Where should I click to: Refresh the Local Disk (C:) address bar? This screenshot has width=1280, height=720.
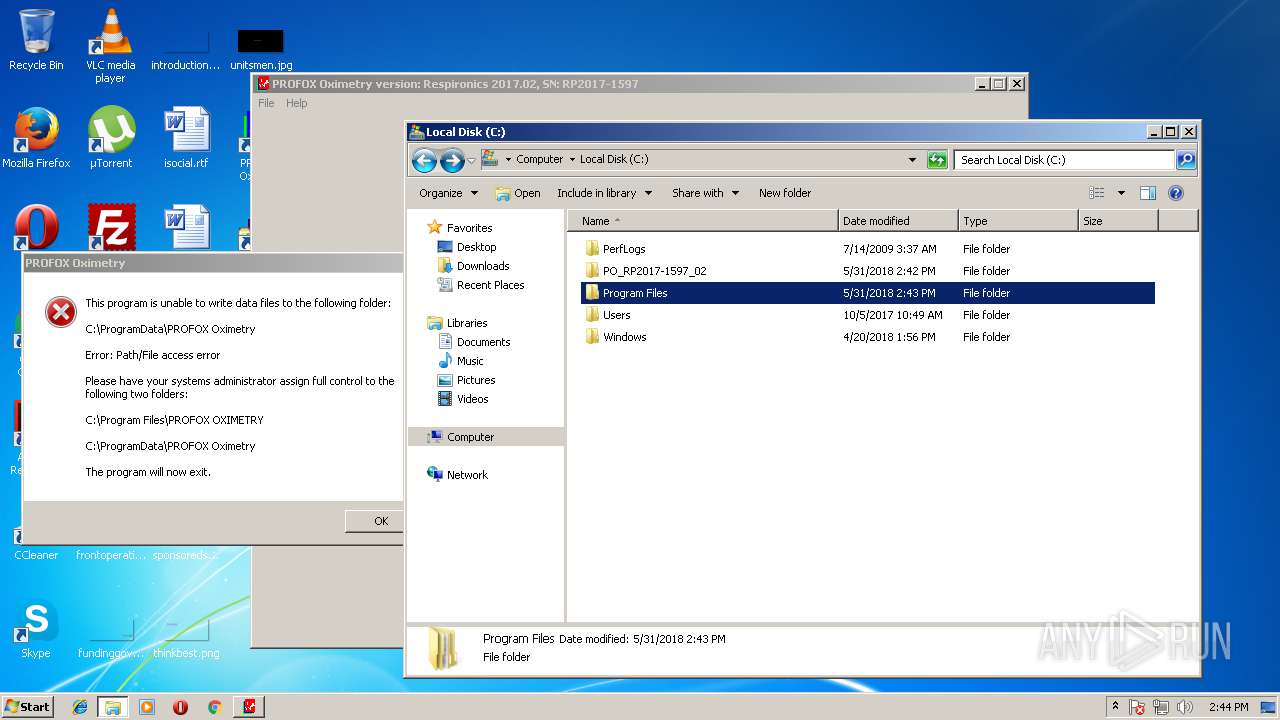click(x=937, y=160)
